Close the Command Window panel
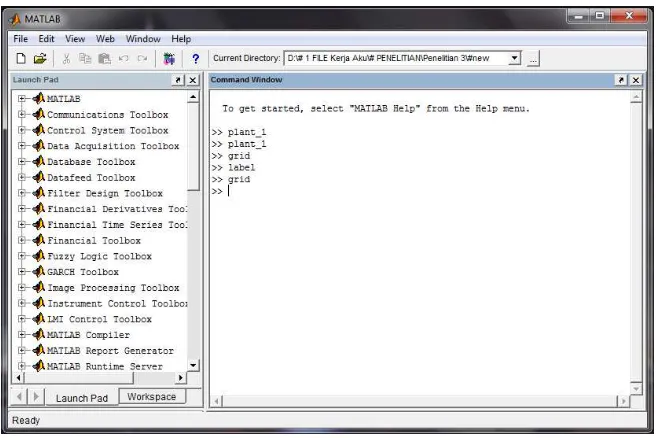660x438 pixels. pyautogui.click(x=636, y=80)
